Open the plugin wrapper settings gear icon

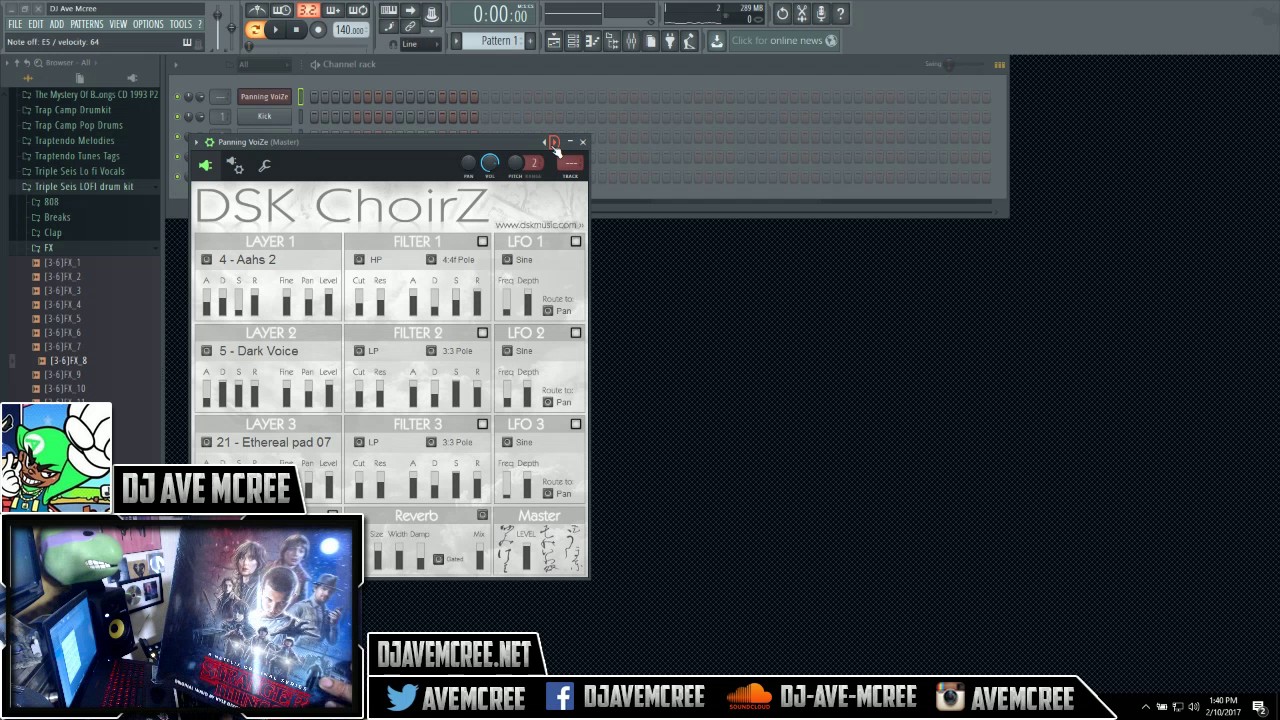pos(235,166)
